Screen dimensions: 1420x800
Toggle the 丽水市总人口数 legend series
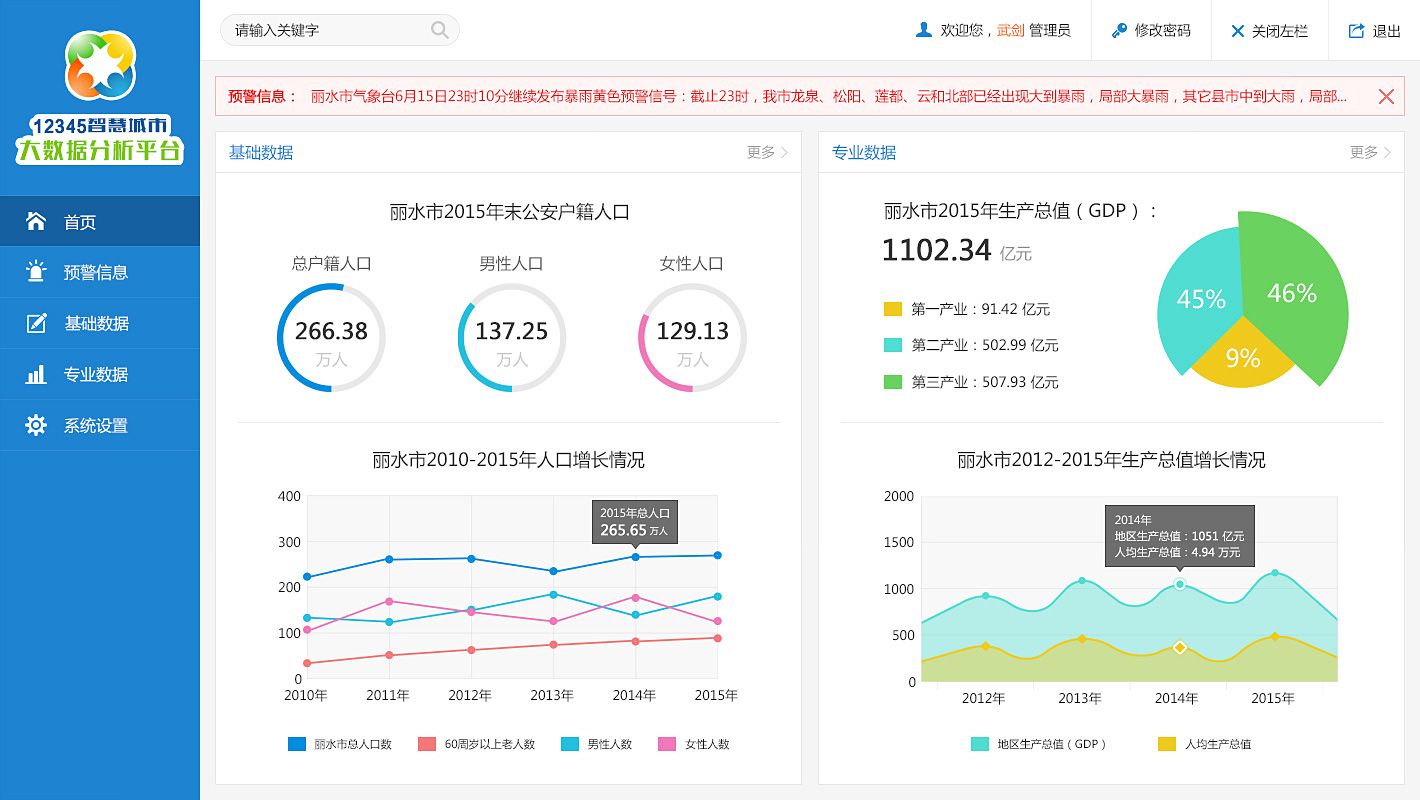pos(340,744)
